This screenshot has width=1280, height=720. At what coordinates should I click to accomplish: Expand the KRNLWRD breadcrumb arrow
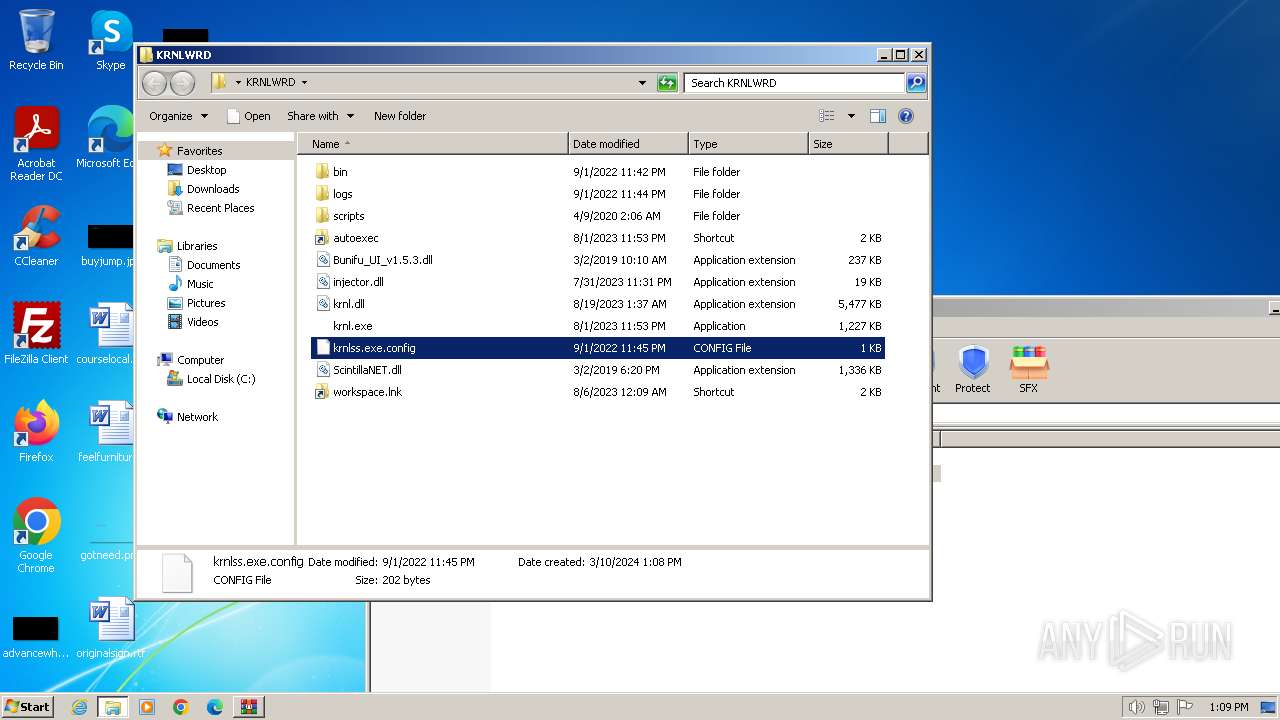point(304,83)
